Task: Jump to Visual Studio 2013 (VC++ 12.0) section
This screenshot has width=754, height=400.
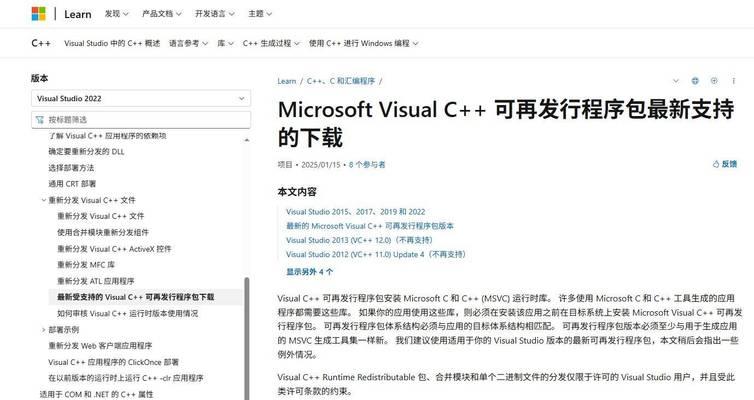Action: (359, 240)
